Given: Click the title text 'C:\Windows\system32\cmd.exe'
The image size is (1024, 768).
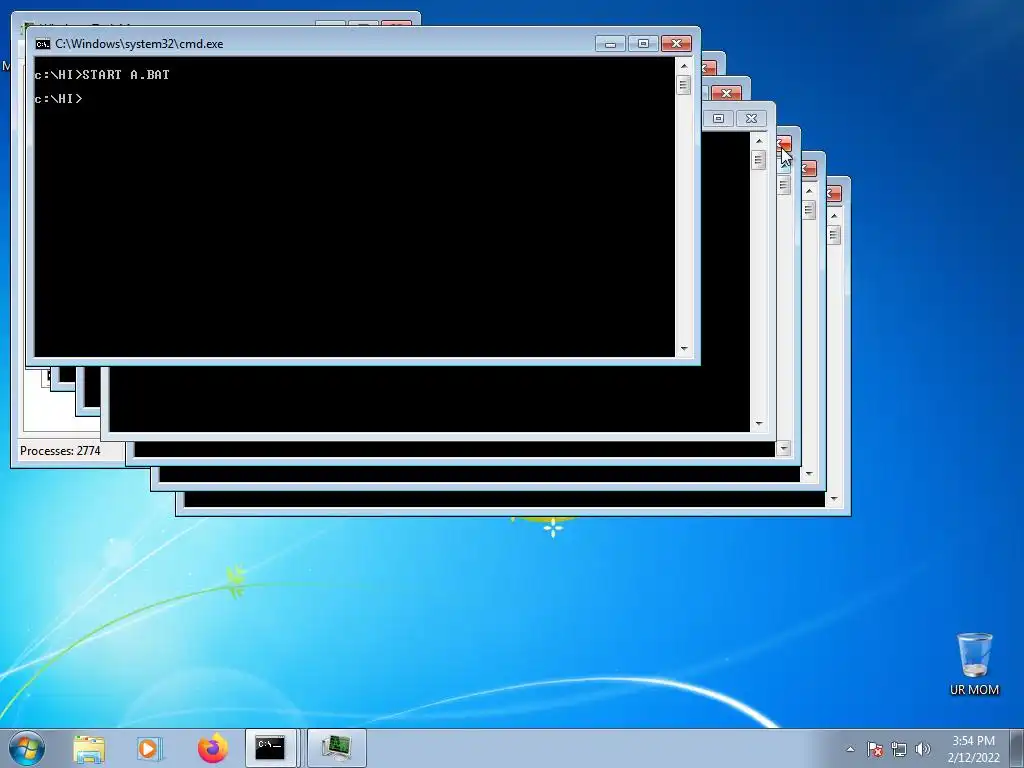Looking at the screenshot, I should point(139,44).
